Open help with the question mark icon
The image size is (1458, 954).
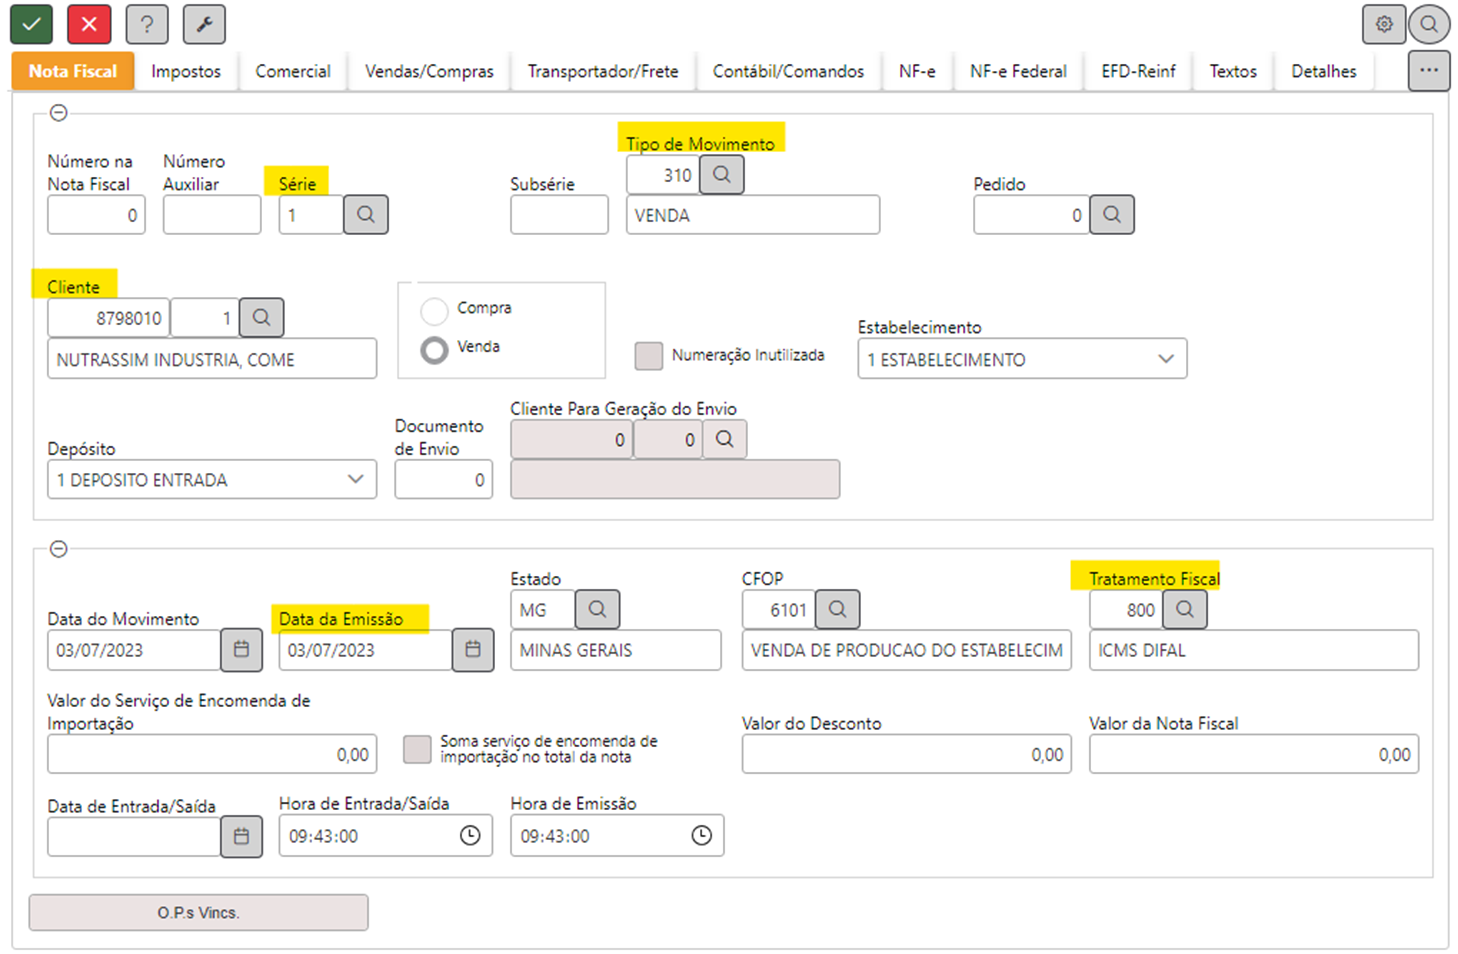point(147,24)
